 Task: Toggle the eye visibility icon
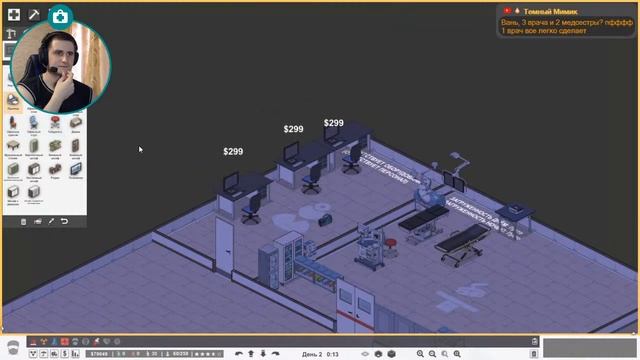pyautogui.click(x=365, y=354)
